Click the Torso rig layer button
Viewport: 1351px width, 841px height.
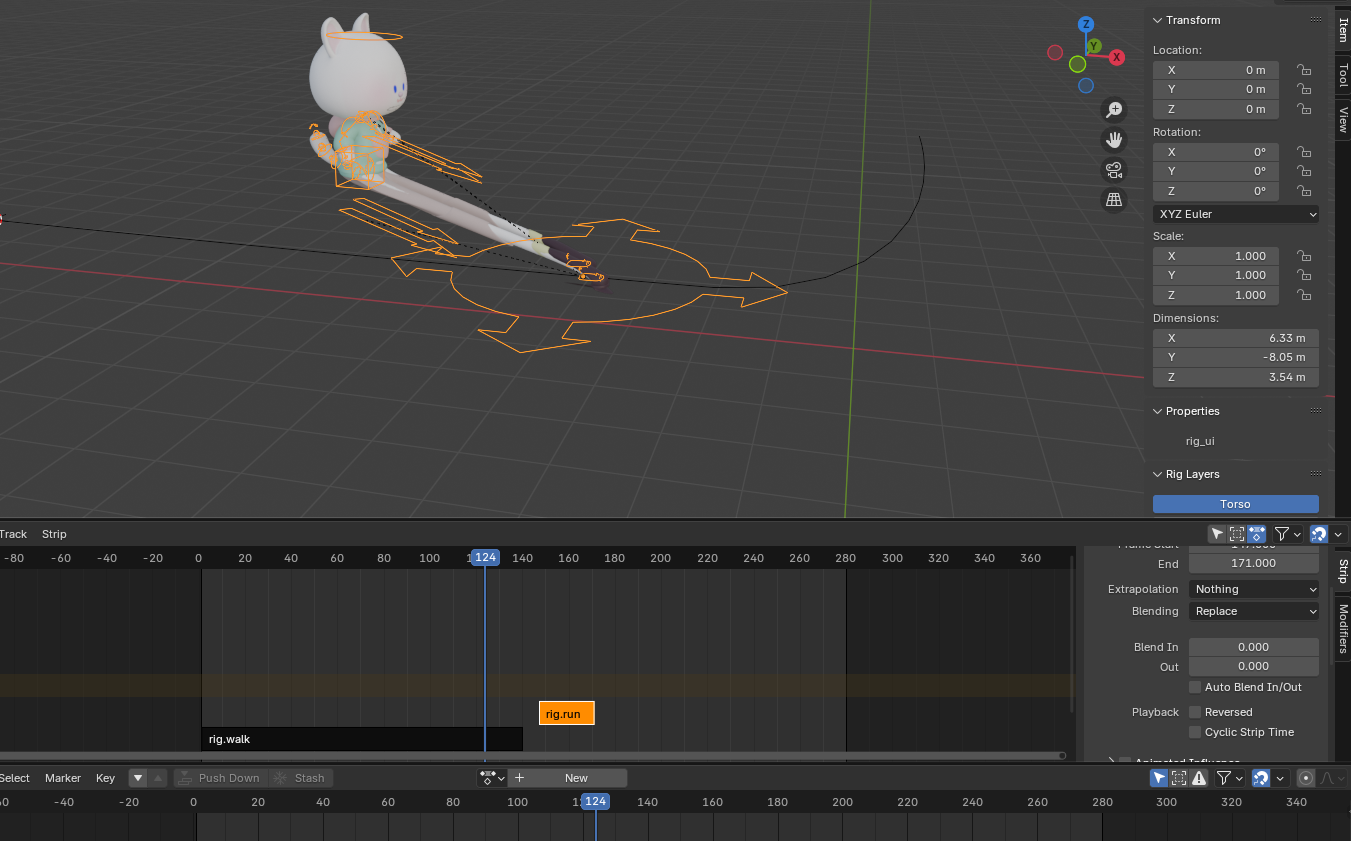pyautogui.click(x=1236, y=504)
